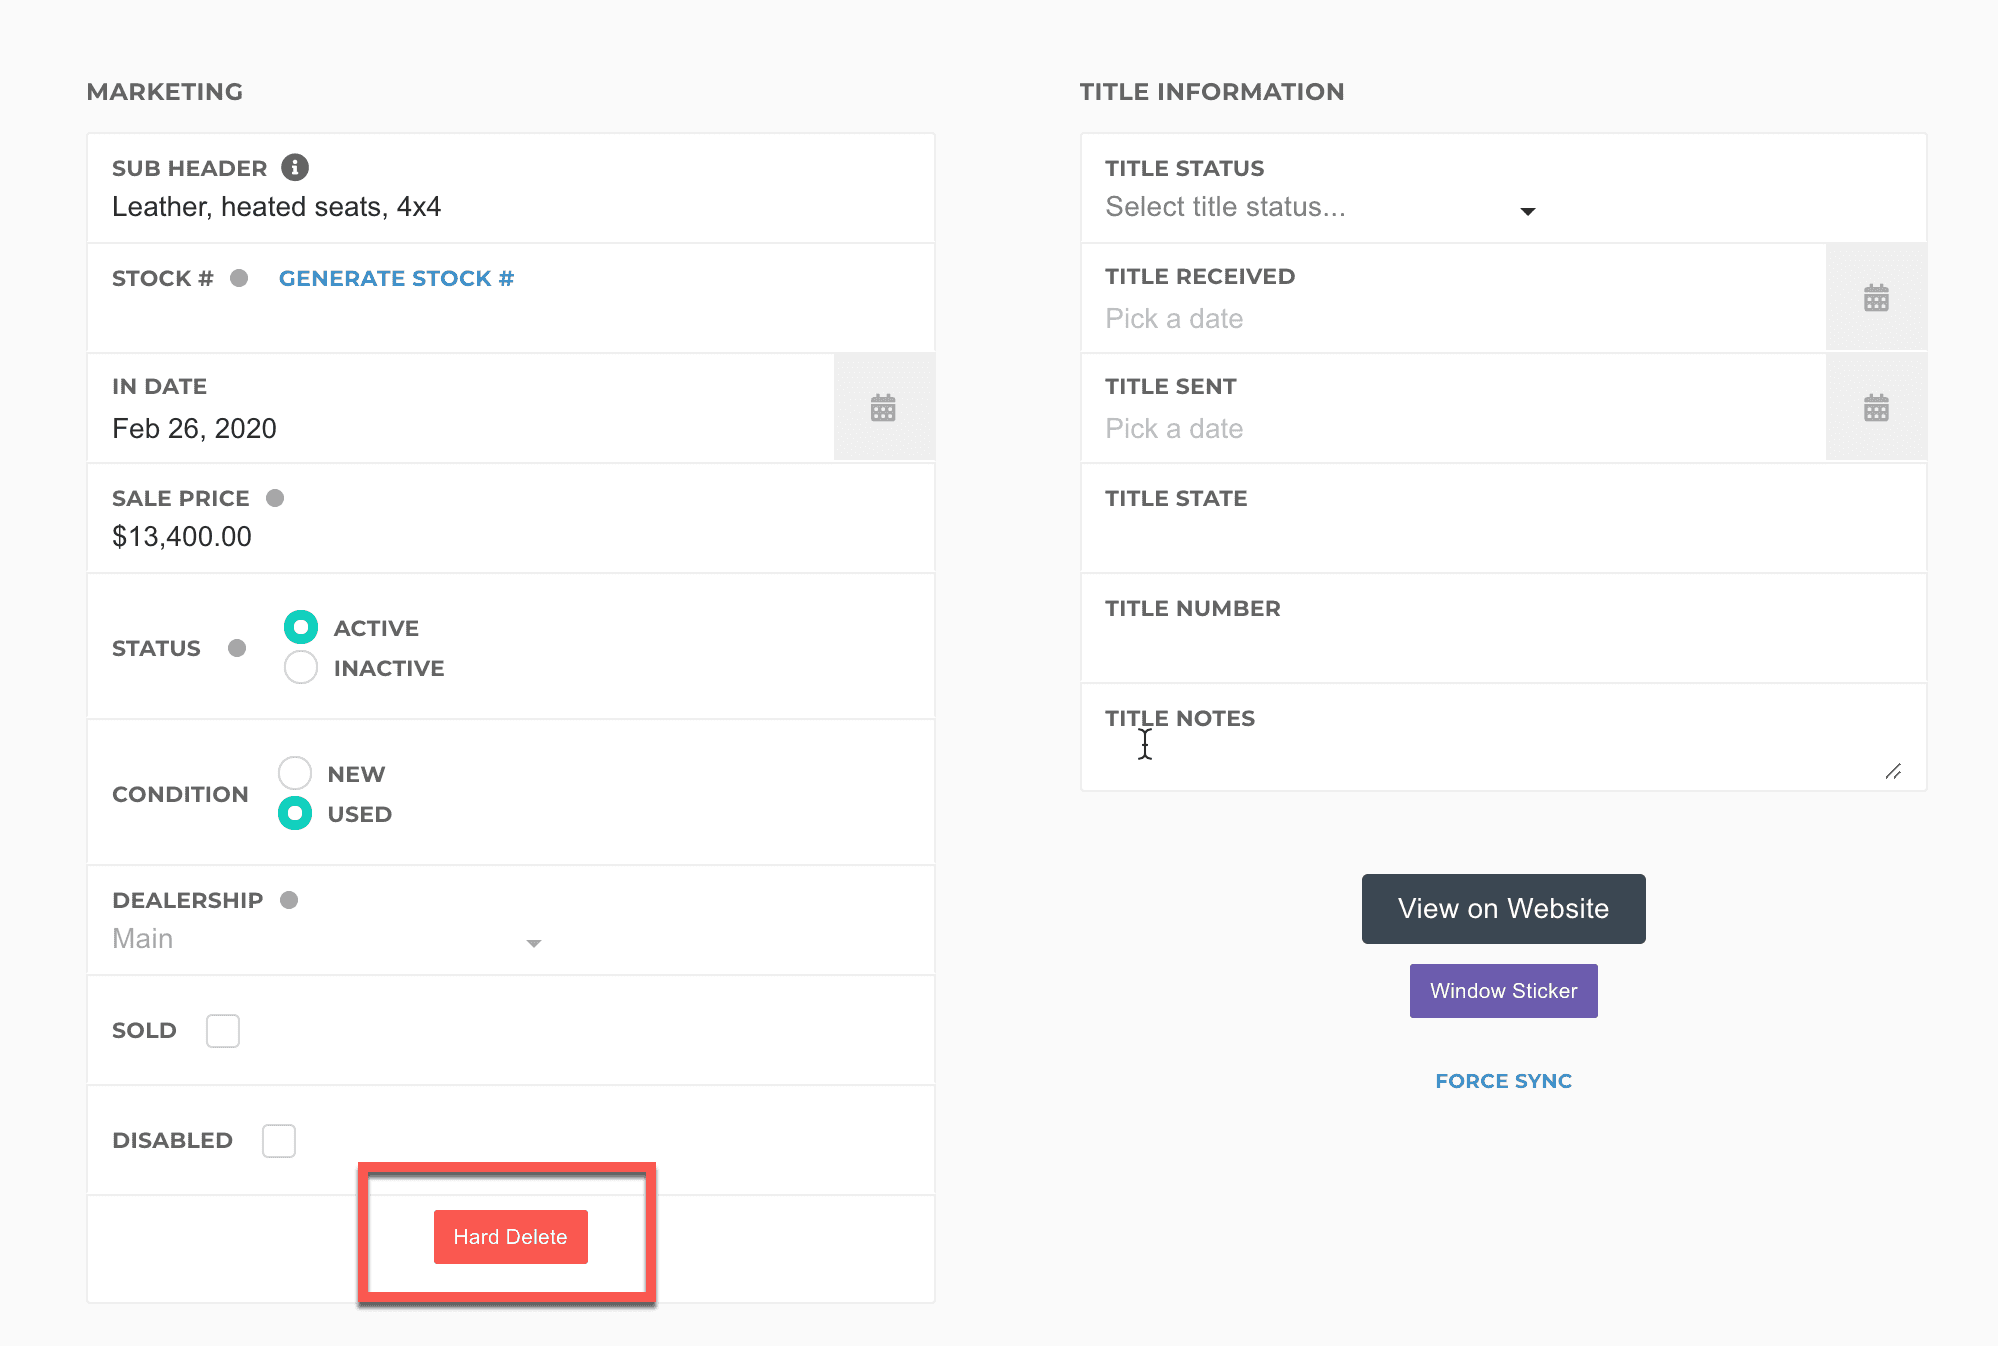
Task: Open the Title Received calendar icon
Action: point(1876,298)
